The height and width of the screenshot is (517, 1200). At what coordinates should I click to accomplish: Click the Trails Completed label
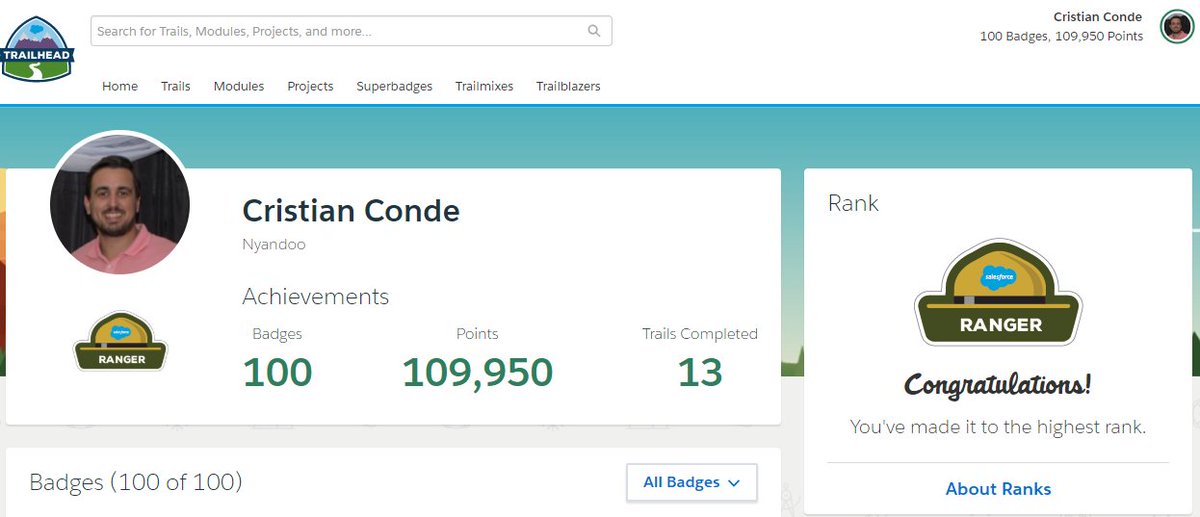pyautogui.click(x=700, y=334)
